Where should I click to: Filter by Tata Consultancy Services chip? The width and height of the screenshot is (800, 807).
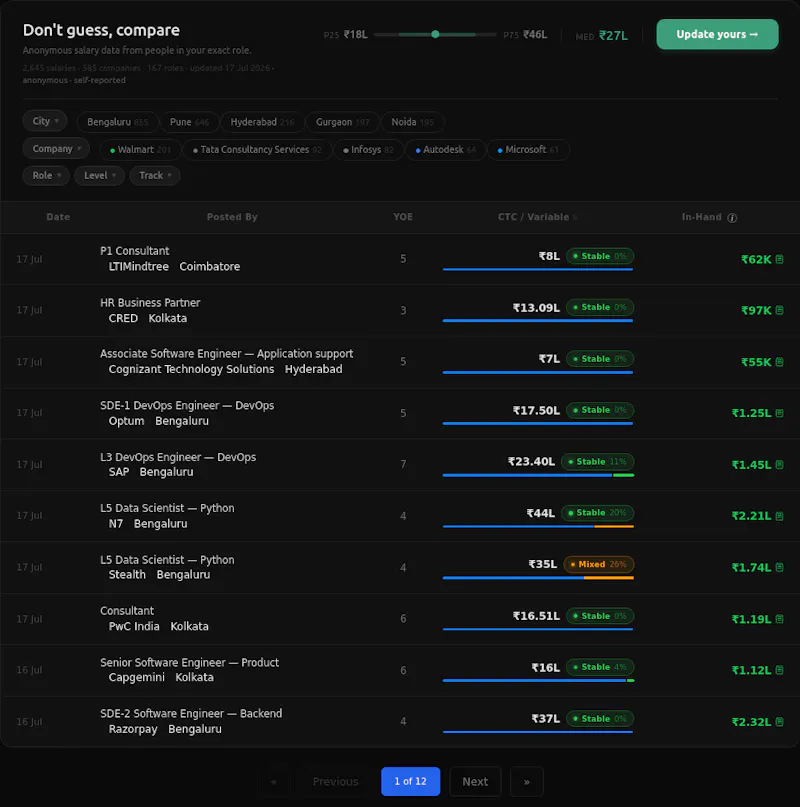click(x=257, y=150)
